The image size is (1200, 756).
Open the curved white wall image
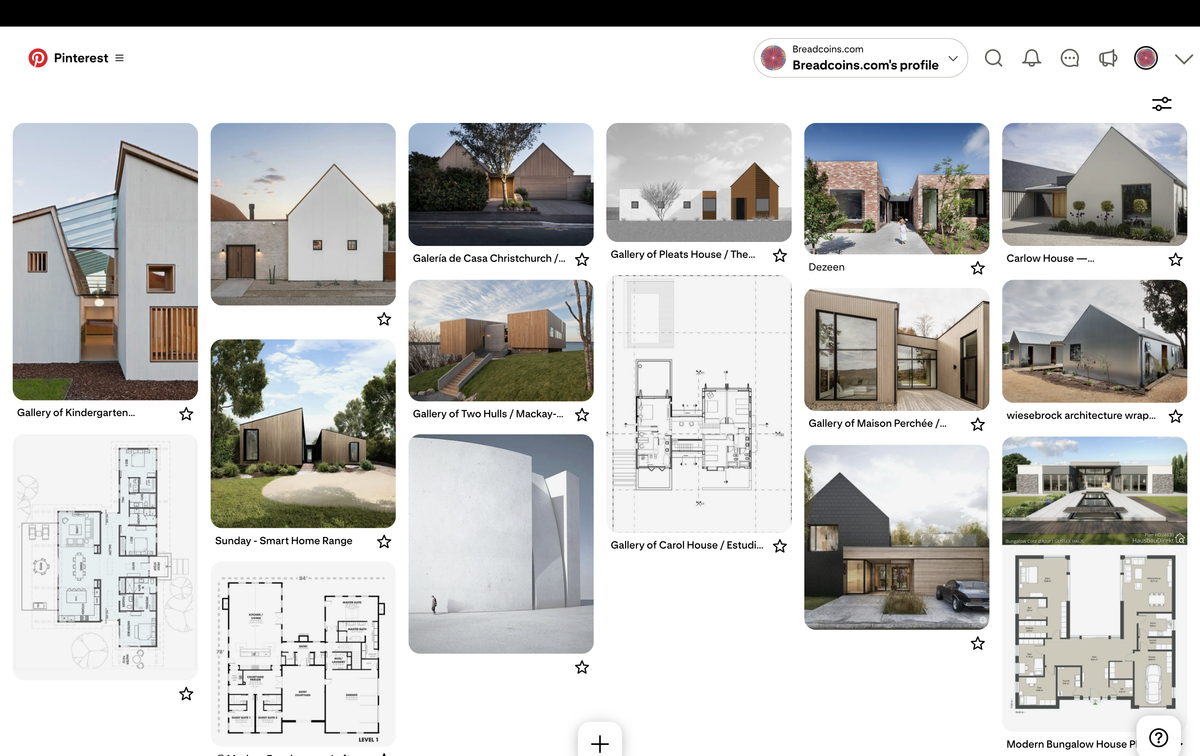click(501, 544)
